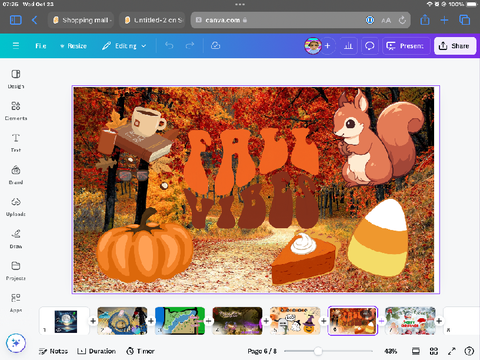480x360 pixels.
Task: Click the Share button
Action: click(x=455, y=46)
